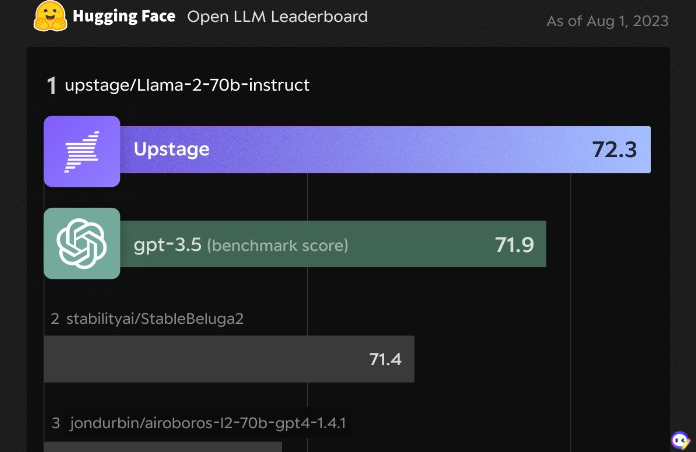Click the gpt-3.5 label in the green bar
Viewport: 696px width, 452px height.
[167, 244]
